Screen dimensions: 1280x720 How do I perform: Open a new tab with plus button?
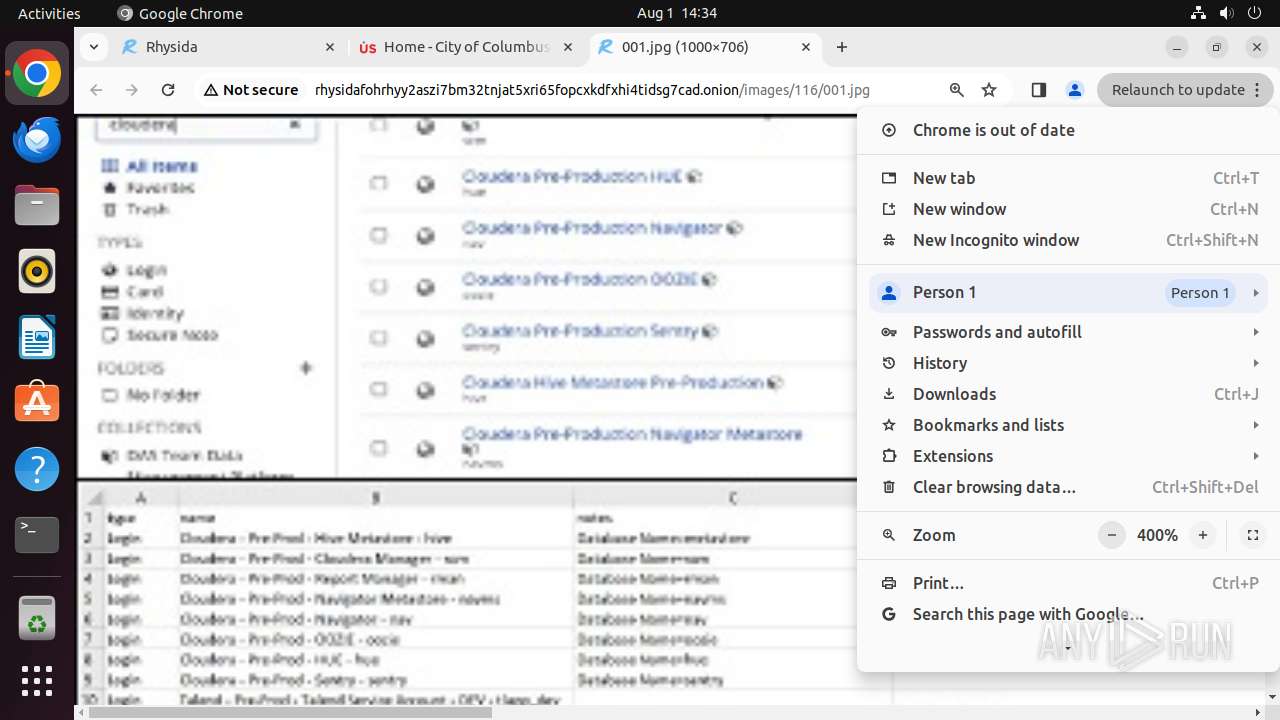[842, 47]
